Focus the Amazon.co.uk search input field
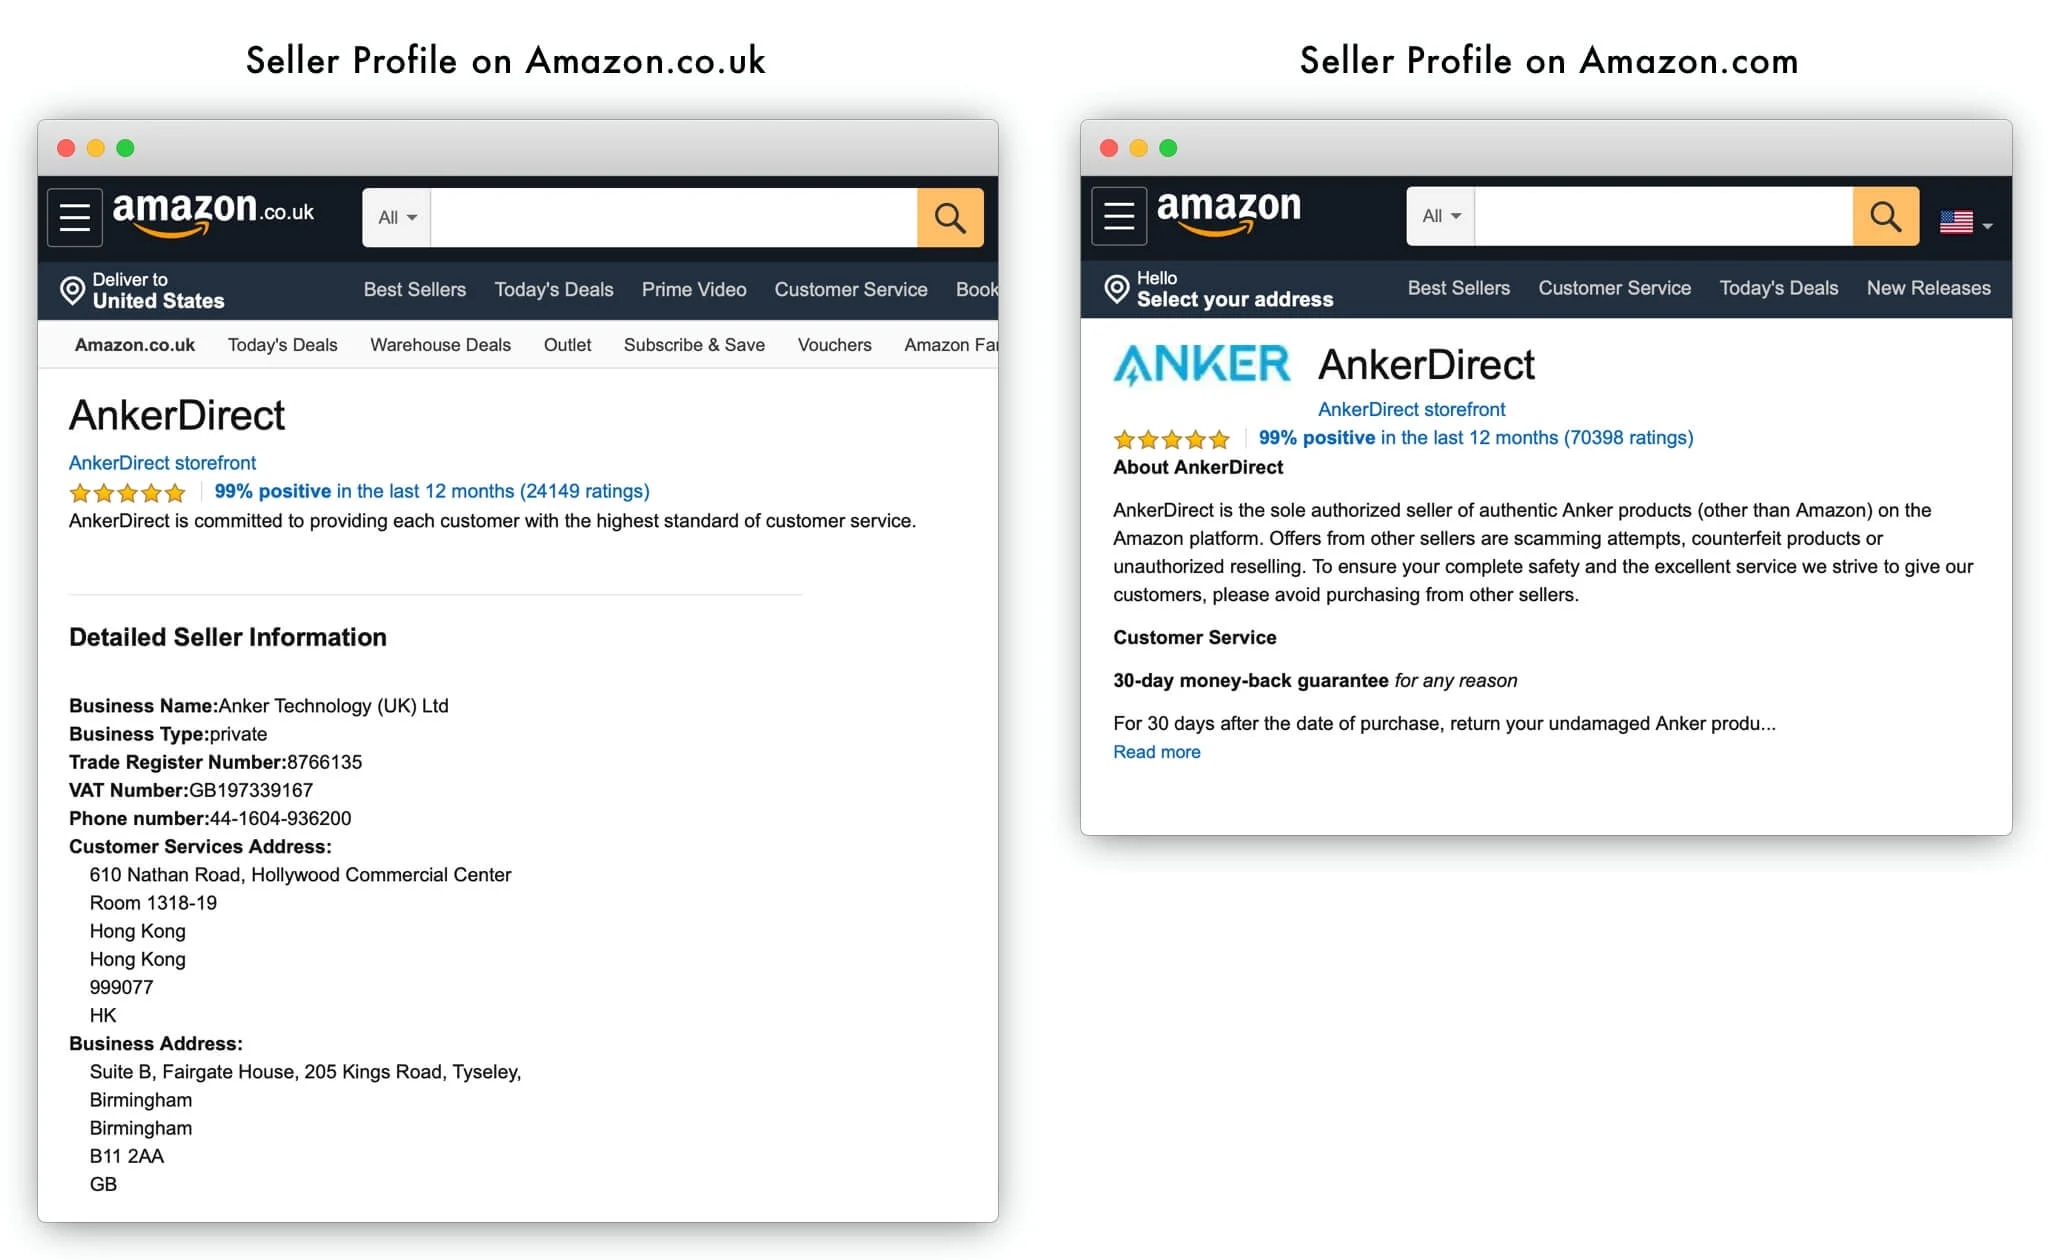2050x1260 pixels. (674, 217)
